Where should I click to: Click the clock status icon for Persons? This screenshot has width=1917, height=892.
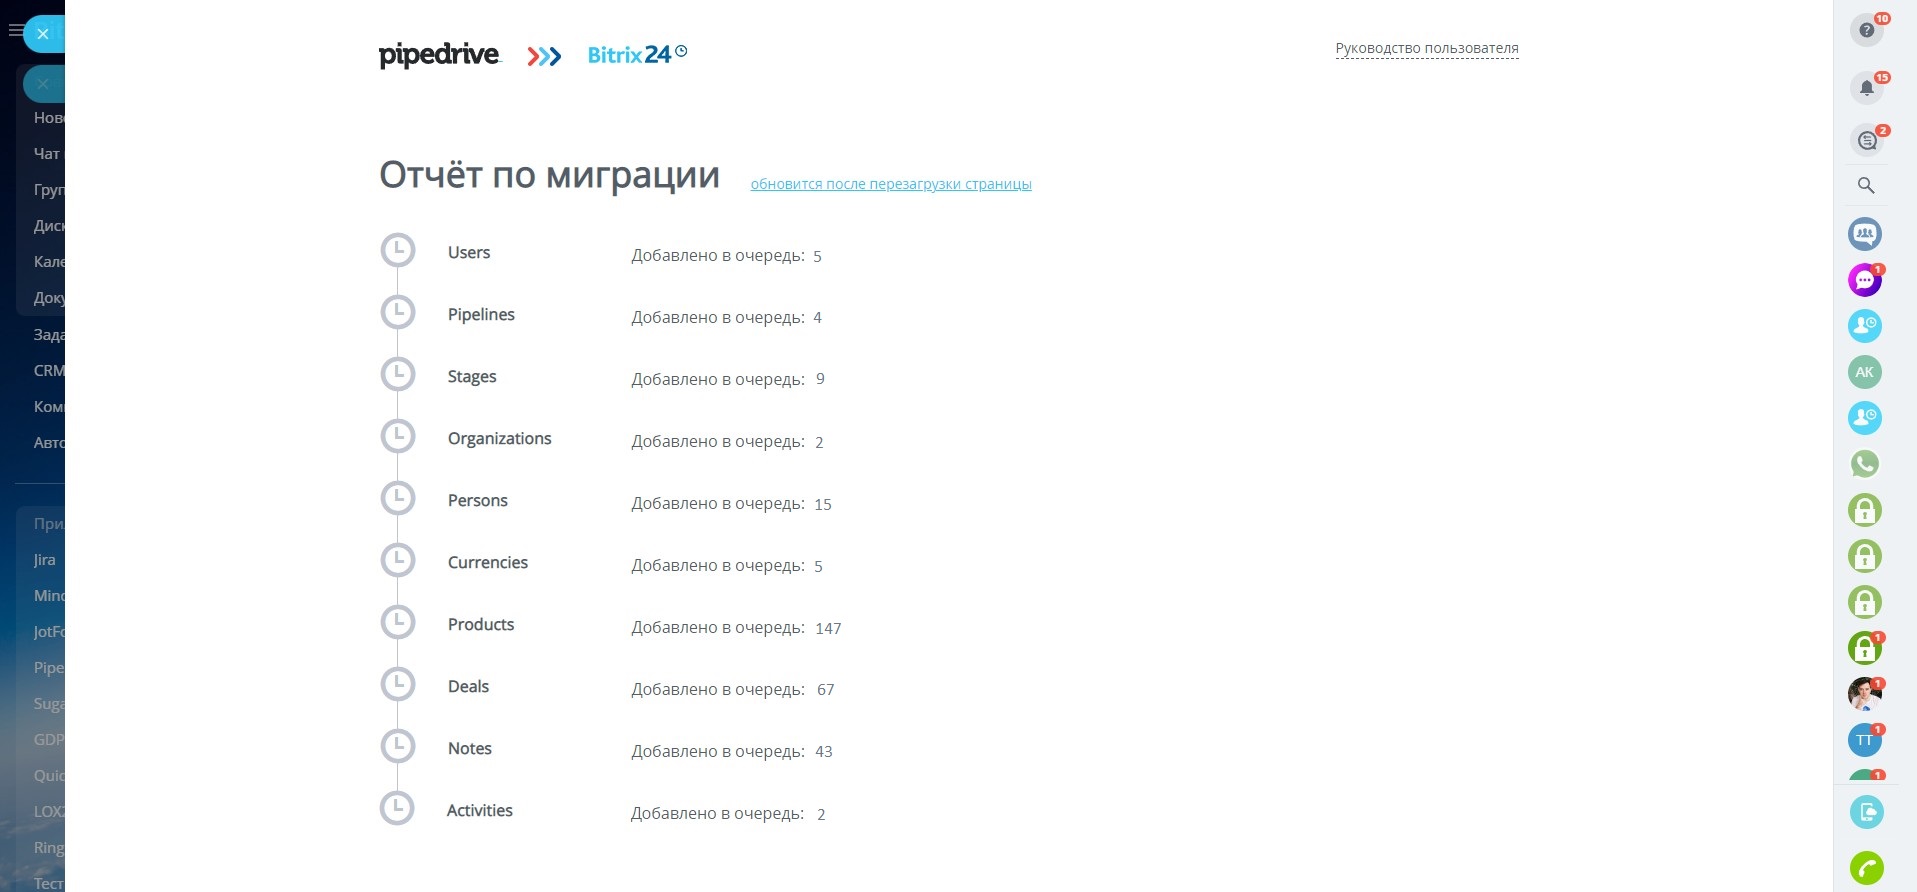tap(398, 498)
